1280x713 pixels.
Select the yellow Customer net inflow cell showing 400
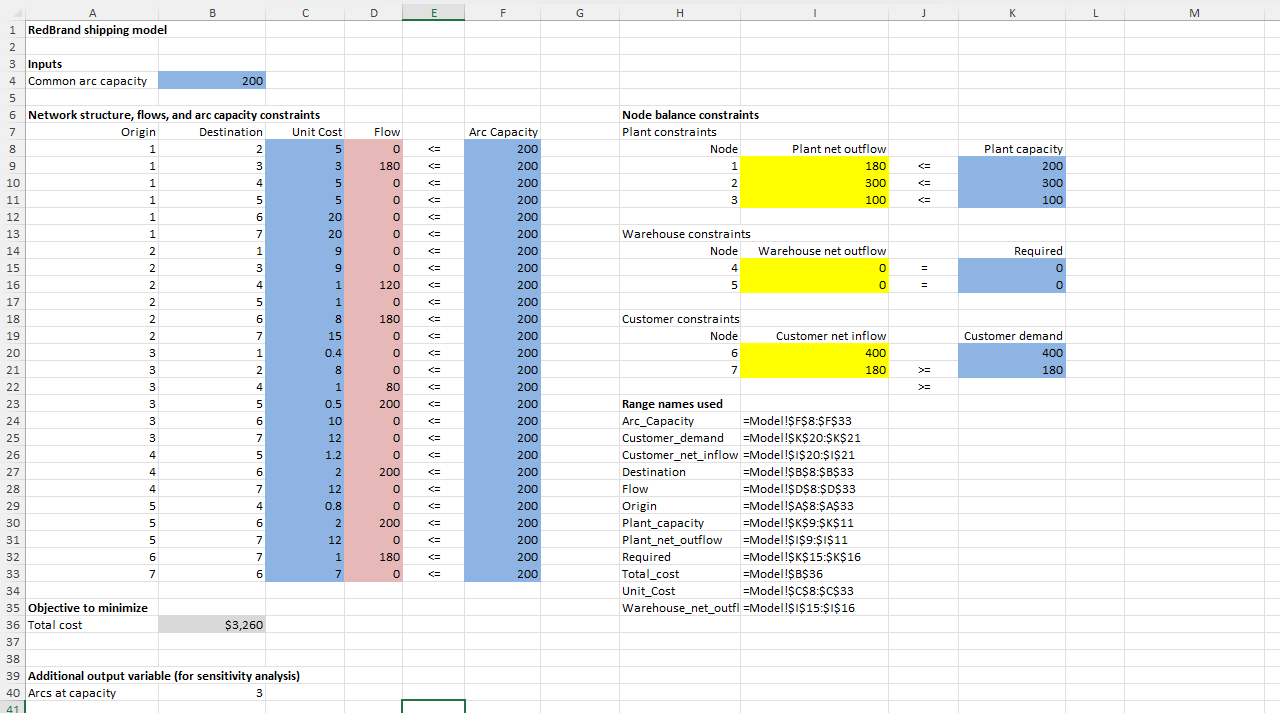click(814, 352)
